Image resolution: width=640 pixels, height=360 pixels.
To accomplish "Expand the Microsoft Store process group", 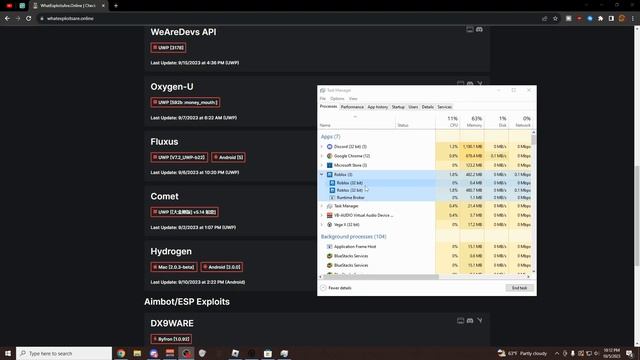I will coord(322,165).
